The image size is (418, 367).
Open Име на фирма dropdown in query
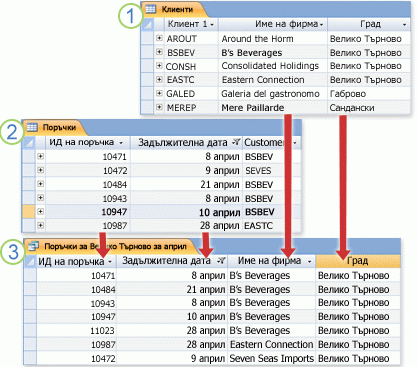click(309, 262)
